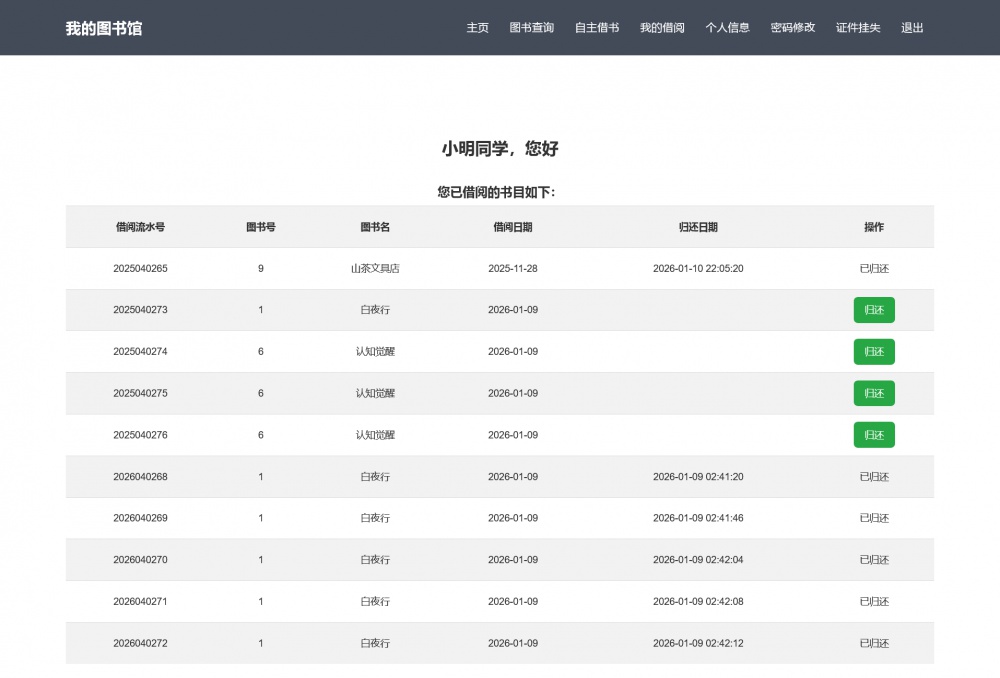The width and height of the screenshot is (1000, 678).
Task: Go to the 主页 nav link
Action: click(x=477, y=28)
